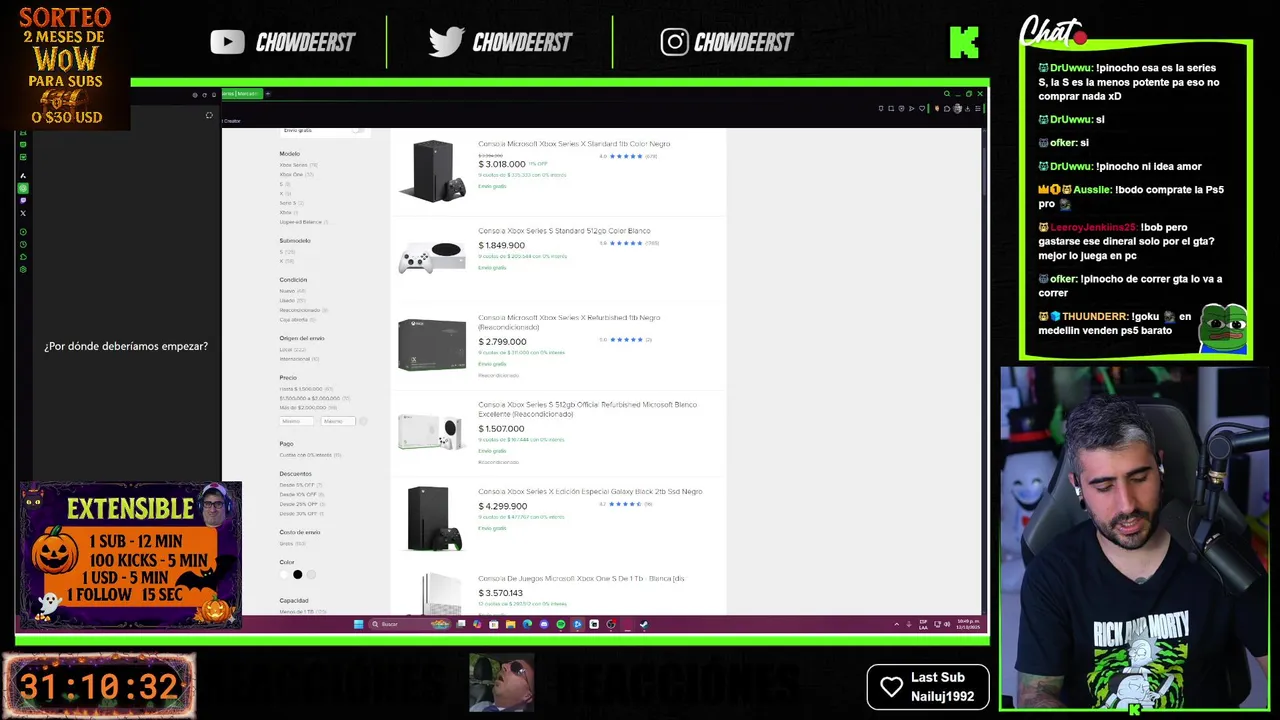Open listing Xbox Series X Refurbished 1tb Negro
The height and width of the screenshot is (720, 1280).
tap(569, 322)
